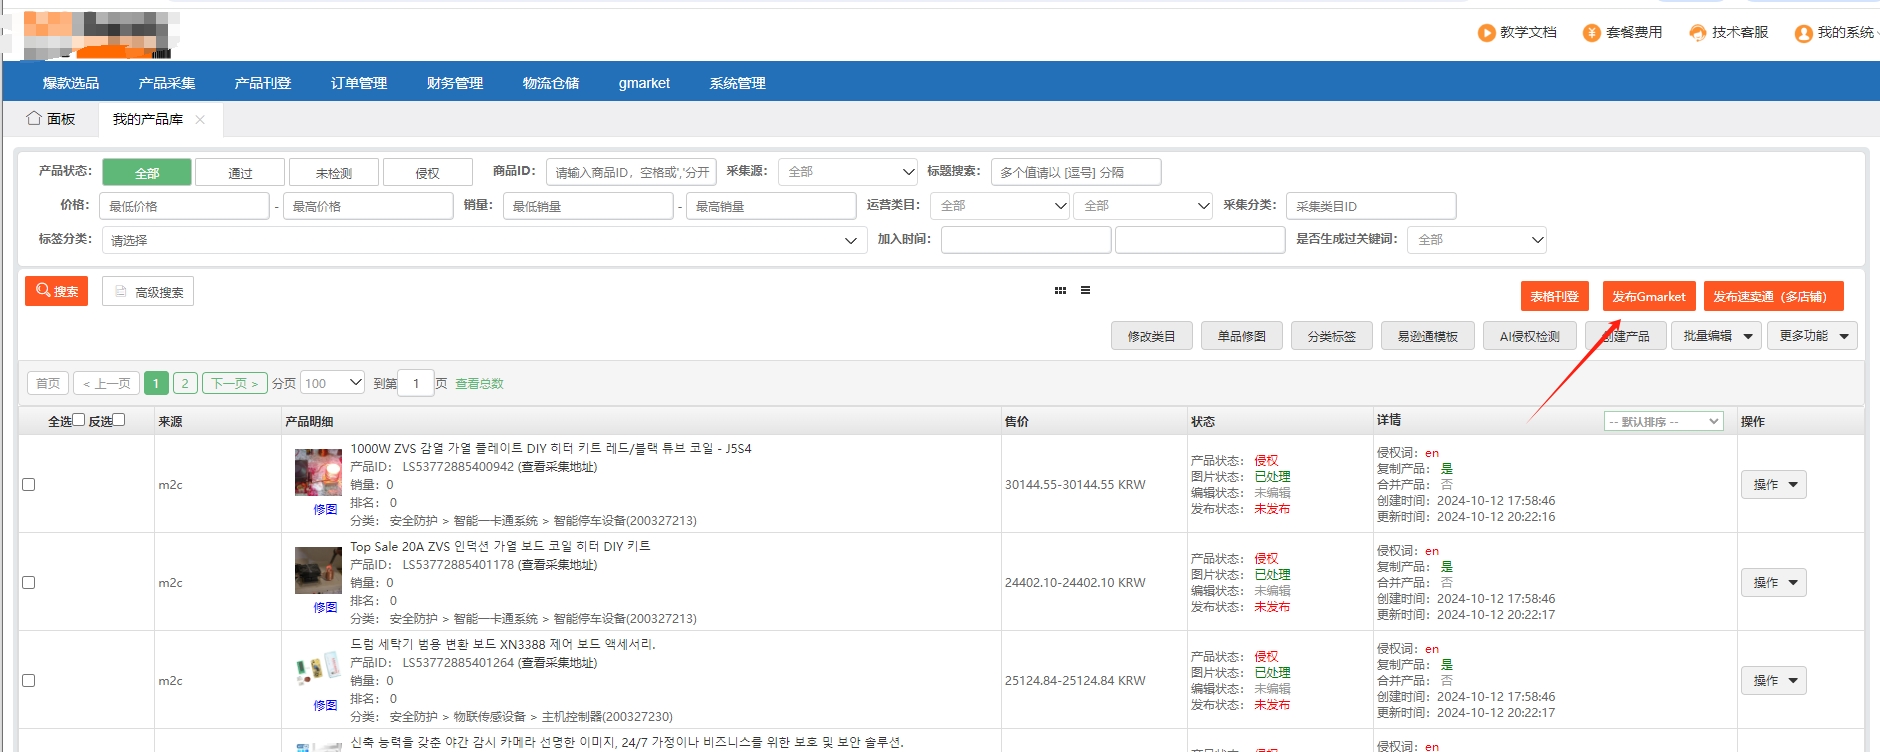Click 修图 link under first product image
Image resolution: width=1880 pixels, height=752 pixels.
pyautogui.click(x=325, y=509)
